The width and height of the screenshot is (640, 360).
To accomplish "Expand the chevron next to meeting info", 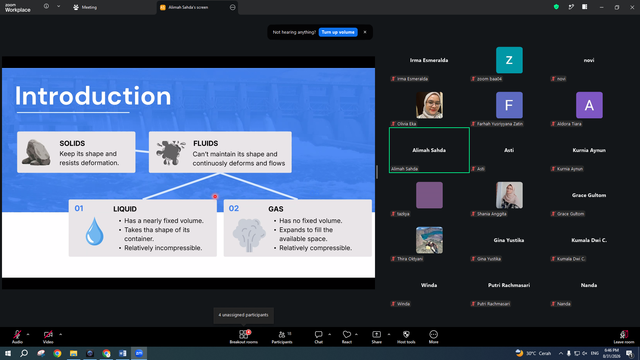I will (x=58, y=7).
